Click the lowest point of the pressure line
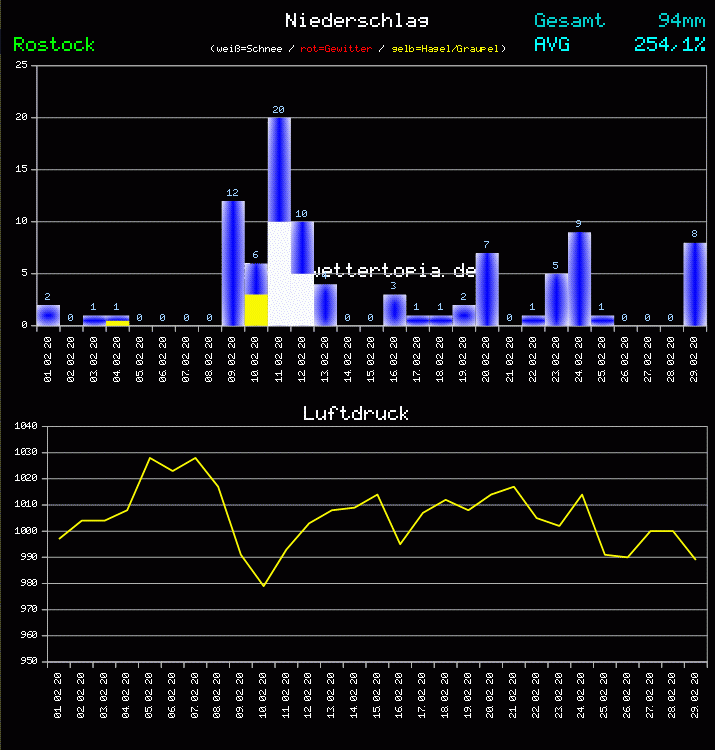Image resolution: width=715 pixels, height=750 pixels. click(264, 586)
